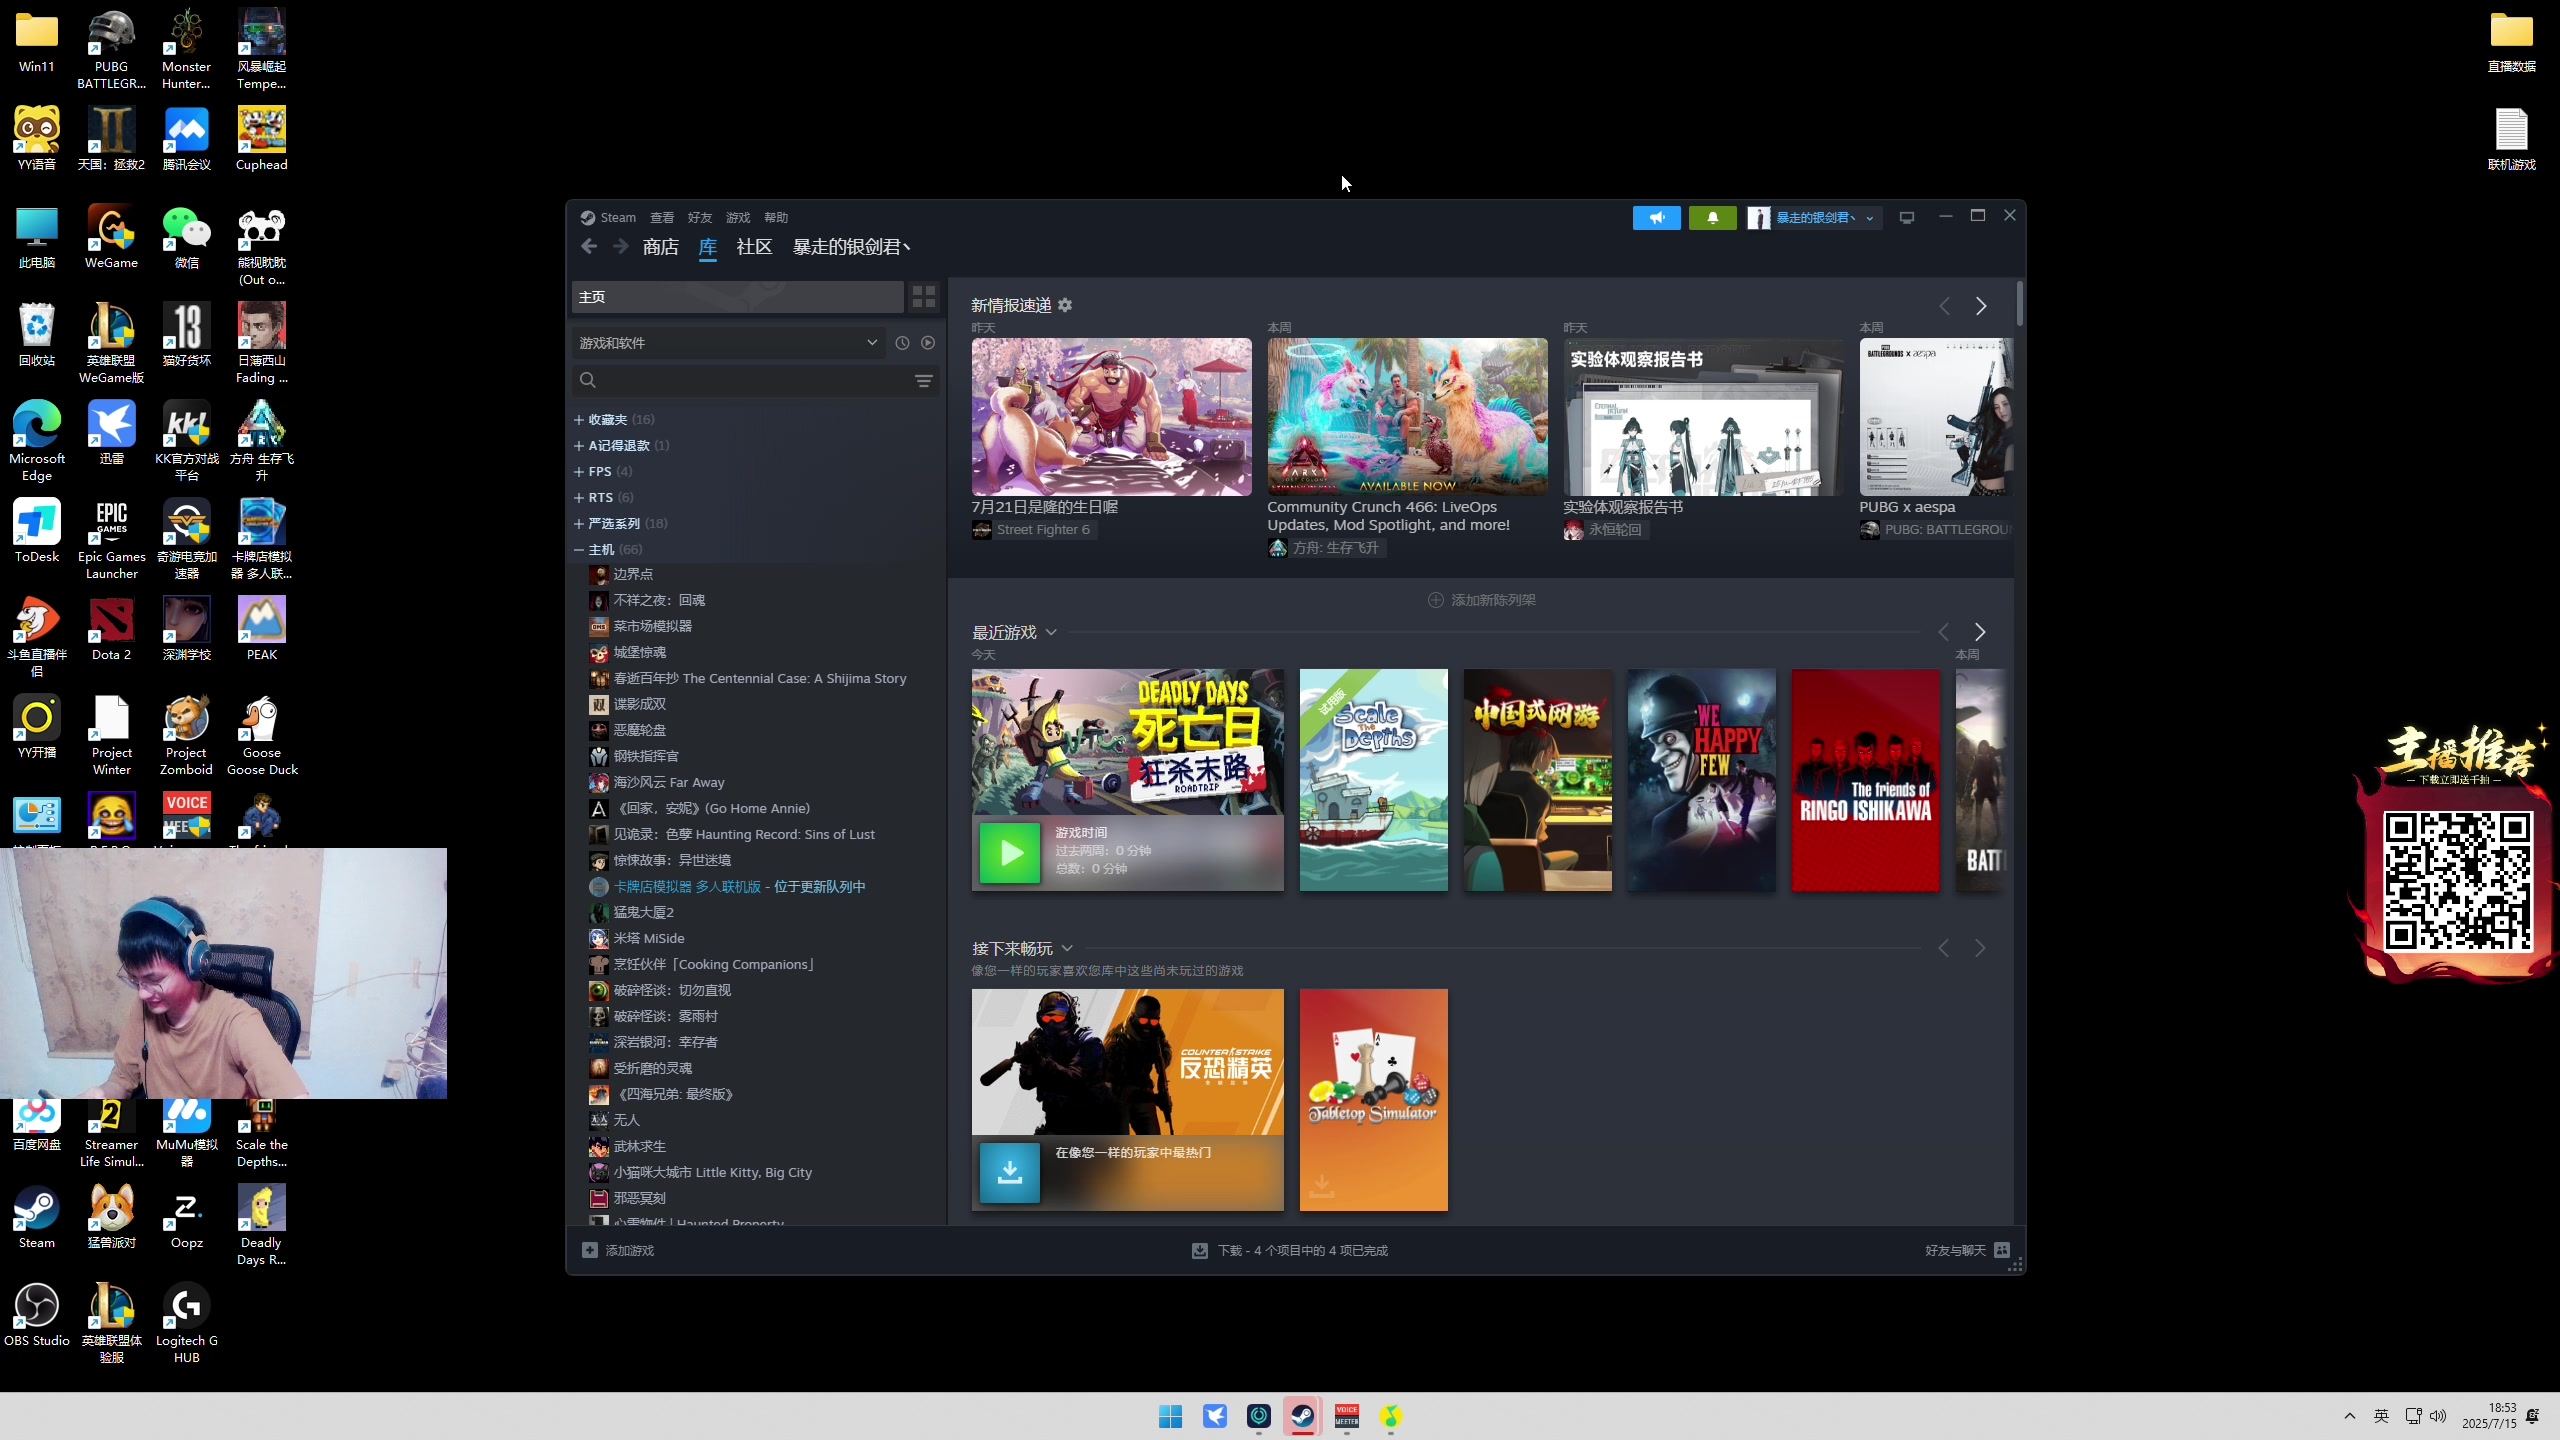Open the 暴走的银剑君 profile tab
The height and width of the screenshot is (1440, 2560).
point(852,247)
